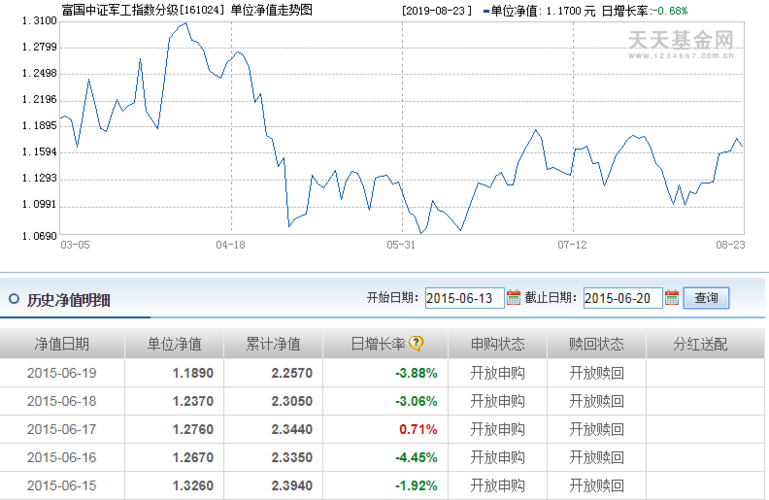
Task: Focus the 截止日期 field showing 2015-06-20
Action: [x=623, y=298]
